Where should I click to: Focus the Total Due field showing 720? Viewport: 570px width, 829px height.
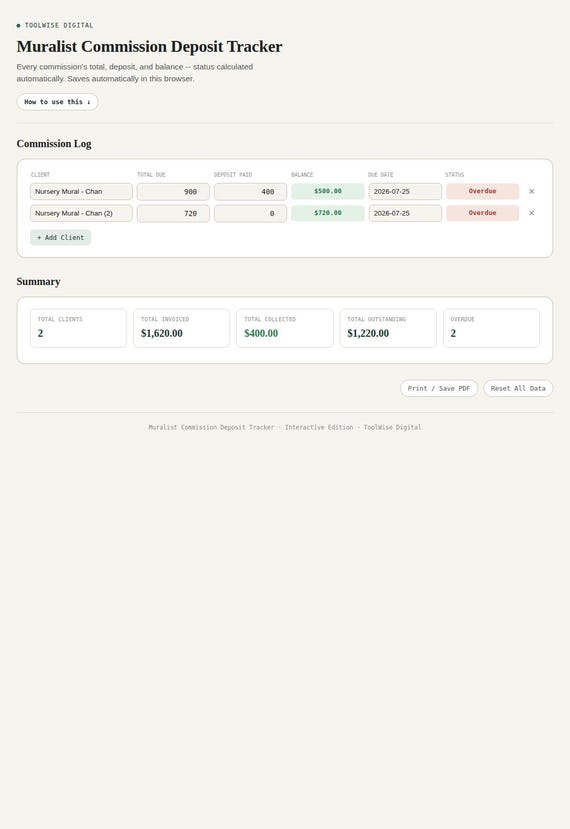(x=173, y=213)
